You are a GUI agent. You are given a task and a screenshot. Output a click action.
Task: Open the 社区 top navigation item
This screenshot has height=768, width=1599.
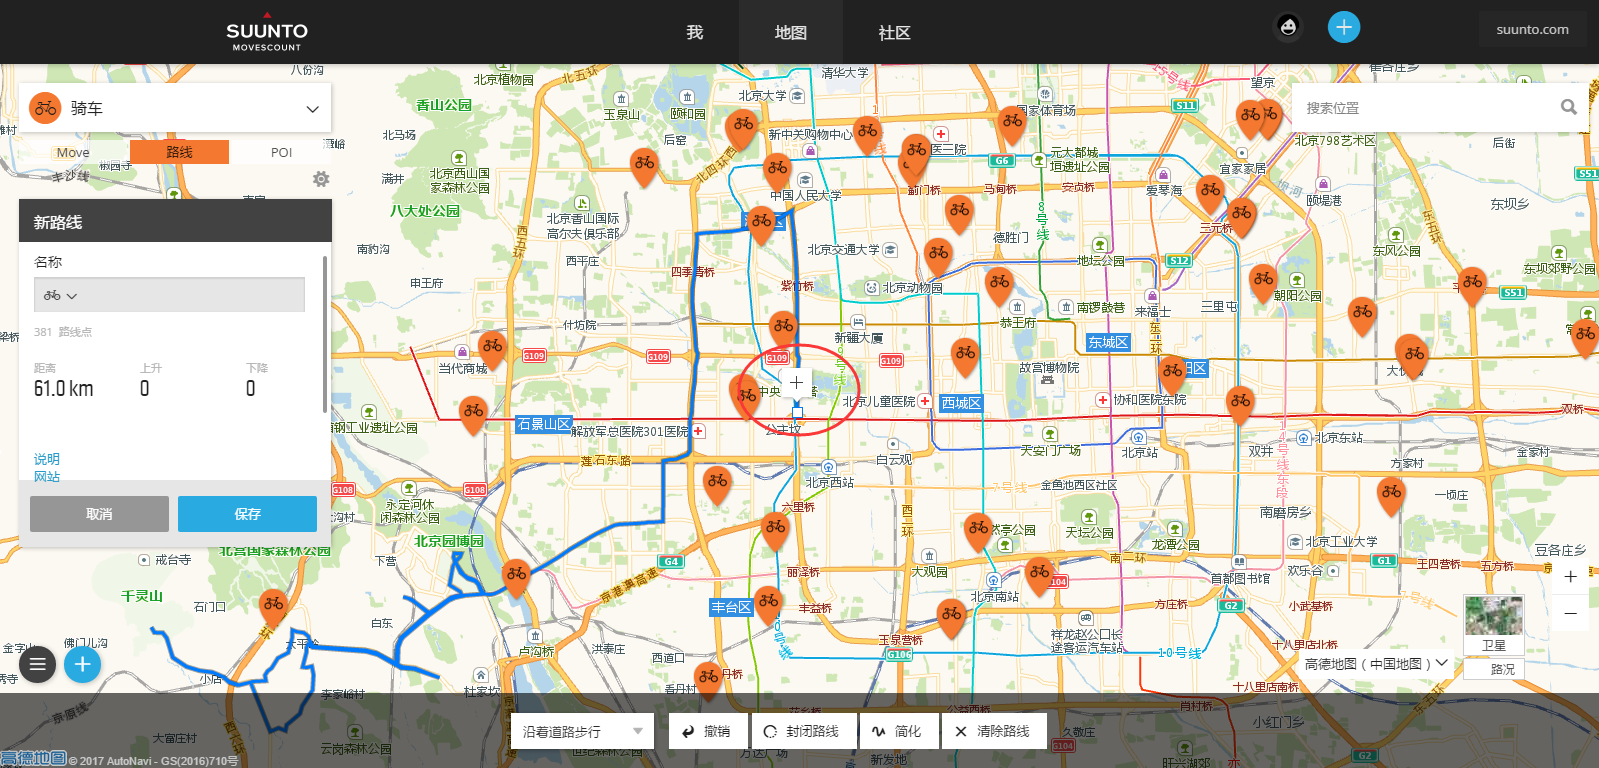pyautogui.click(x=895, y=32)
